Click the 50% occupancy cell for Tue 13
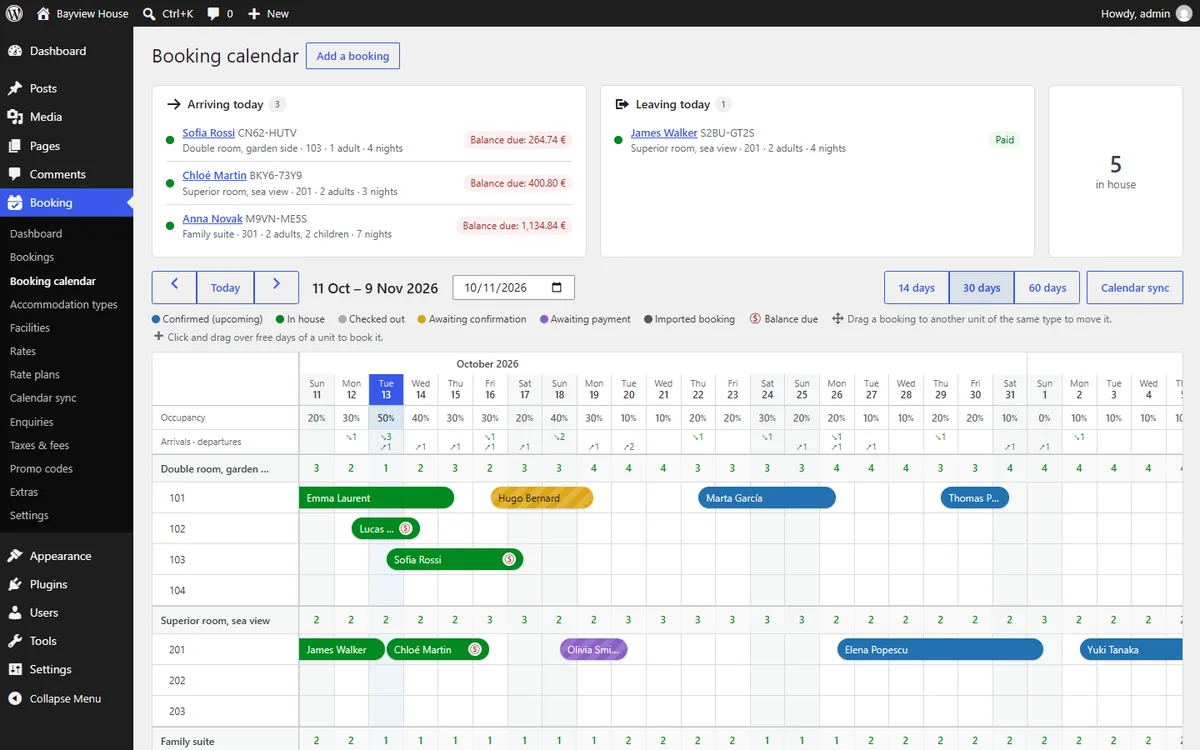This screenshot has width=1200, height=750. click(x=386, y=418)
